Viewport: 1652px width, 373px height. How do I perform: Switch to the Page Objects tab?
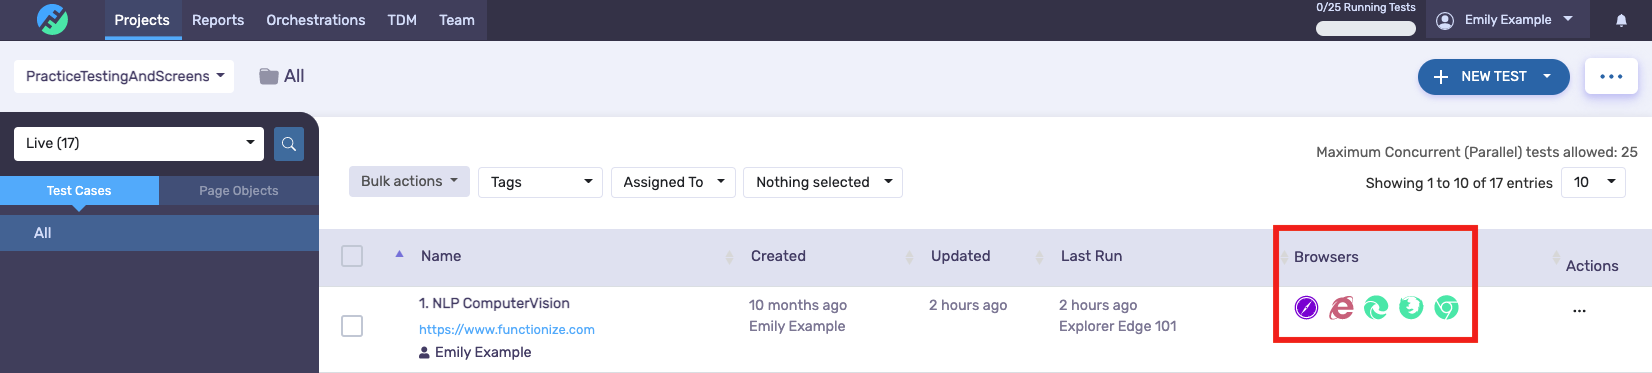tap(239, 191)
